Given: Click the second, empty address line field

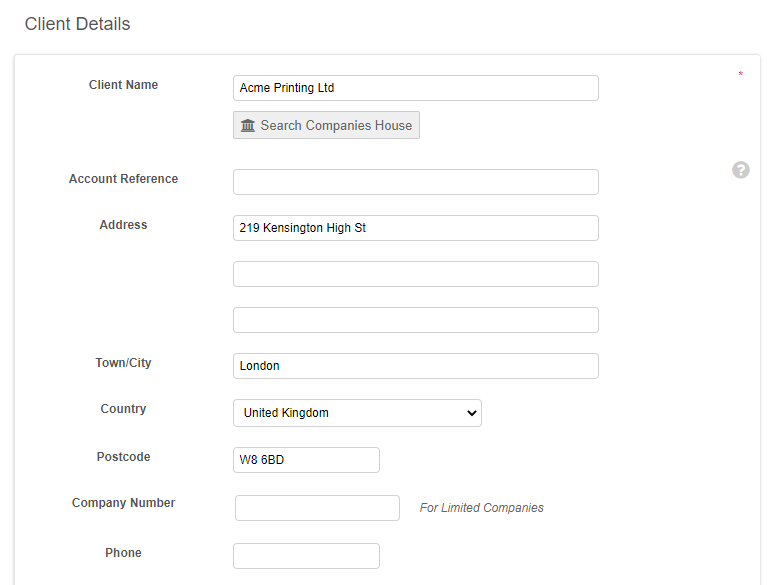Looking at the screenshot, I should [x=415, y=274].
